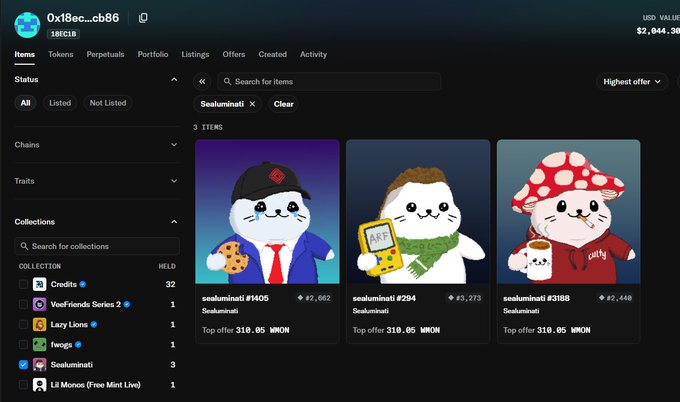Viewport: 680px width, 402px height.
Task: Uncheck the Sealuminati collection checkbox
Action: click(x=23, y=365)
